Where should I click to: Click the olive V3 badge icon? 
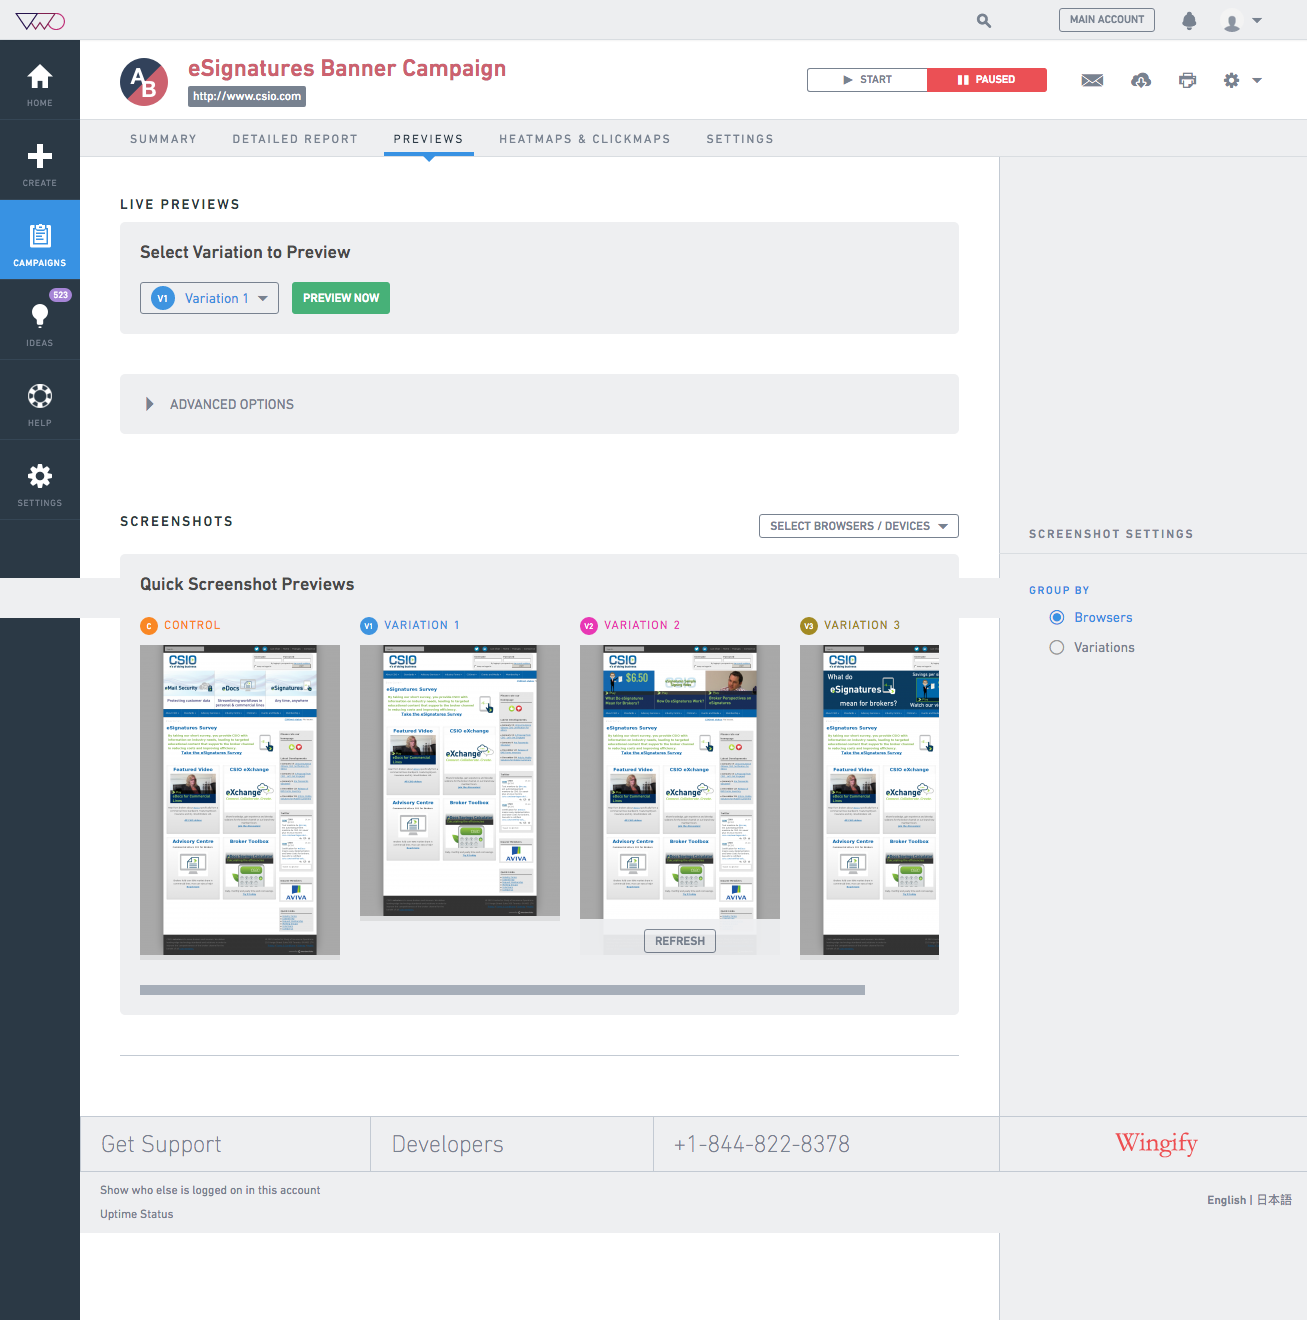click(809, 626)
